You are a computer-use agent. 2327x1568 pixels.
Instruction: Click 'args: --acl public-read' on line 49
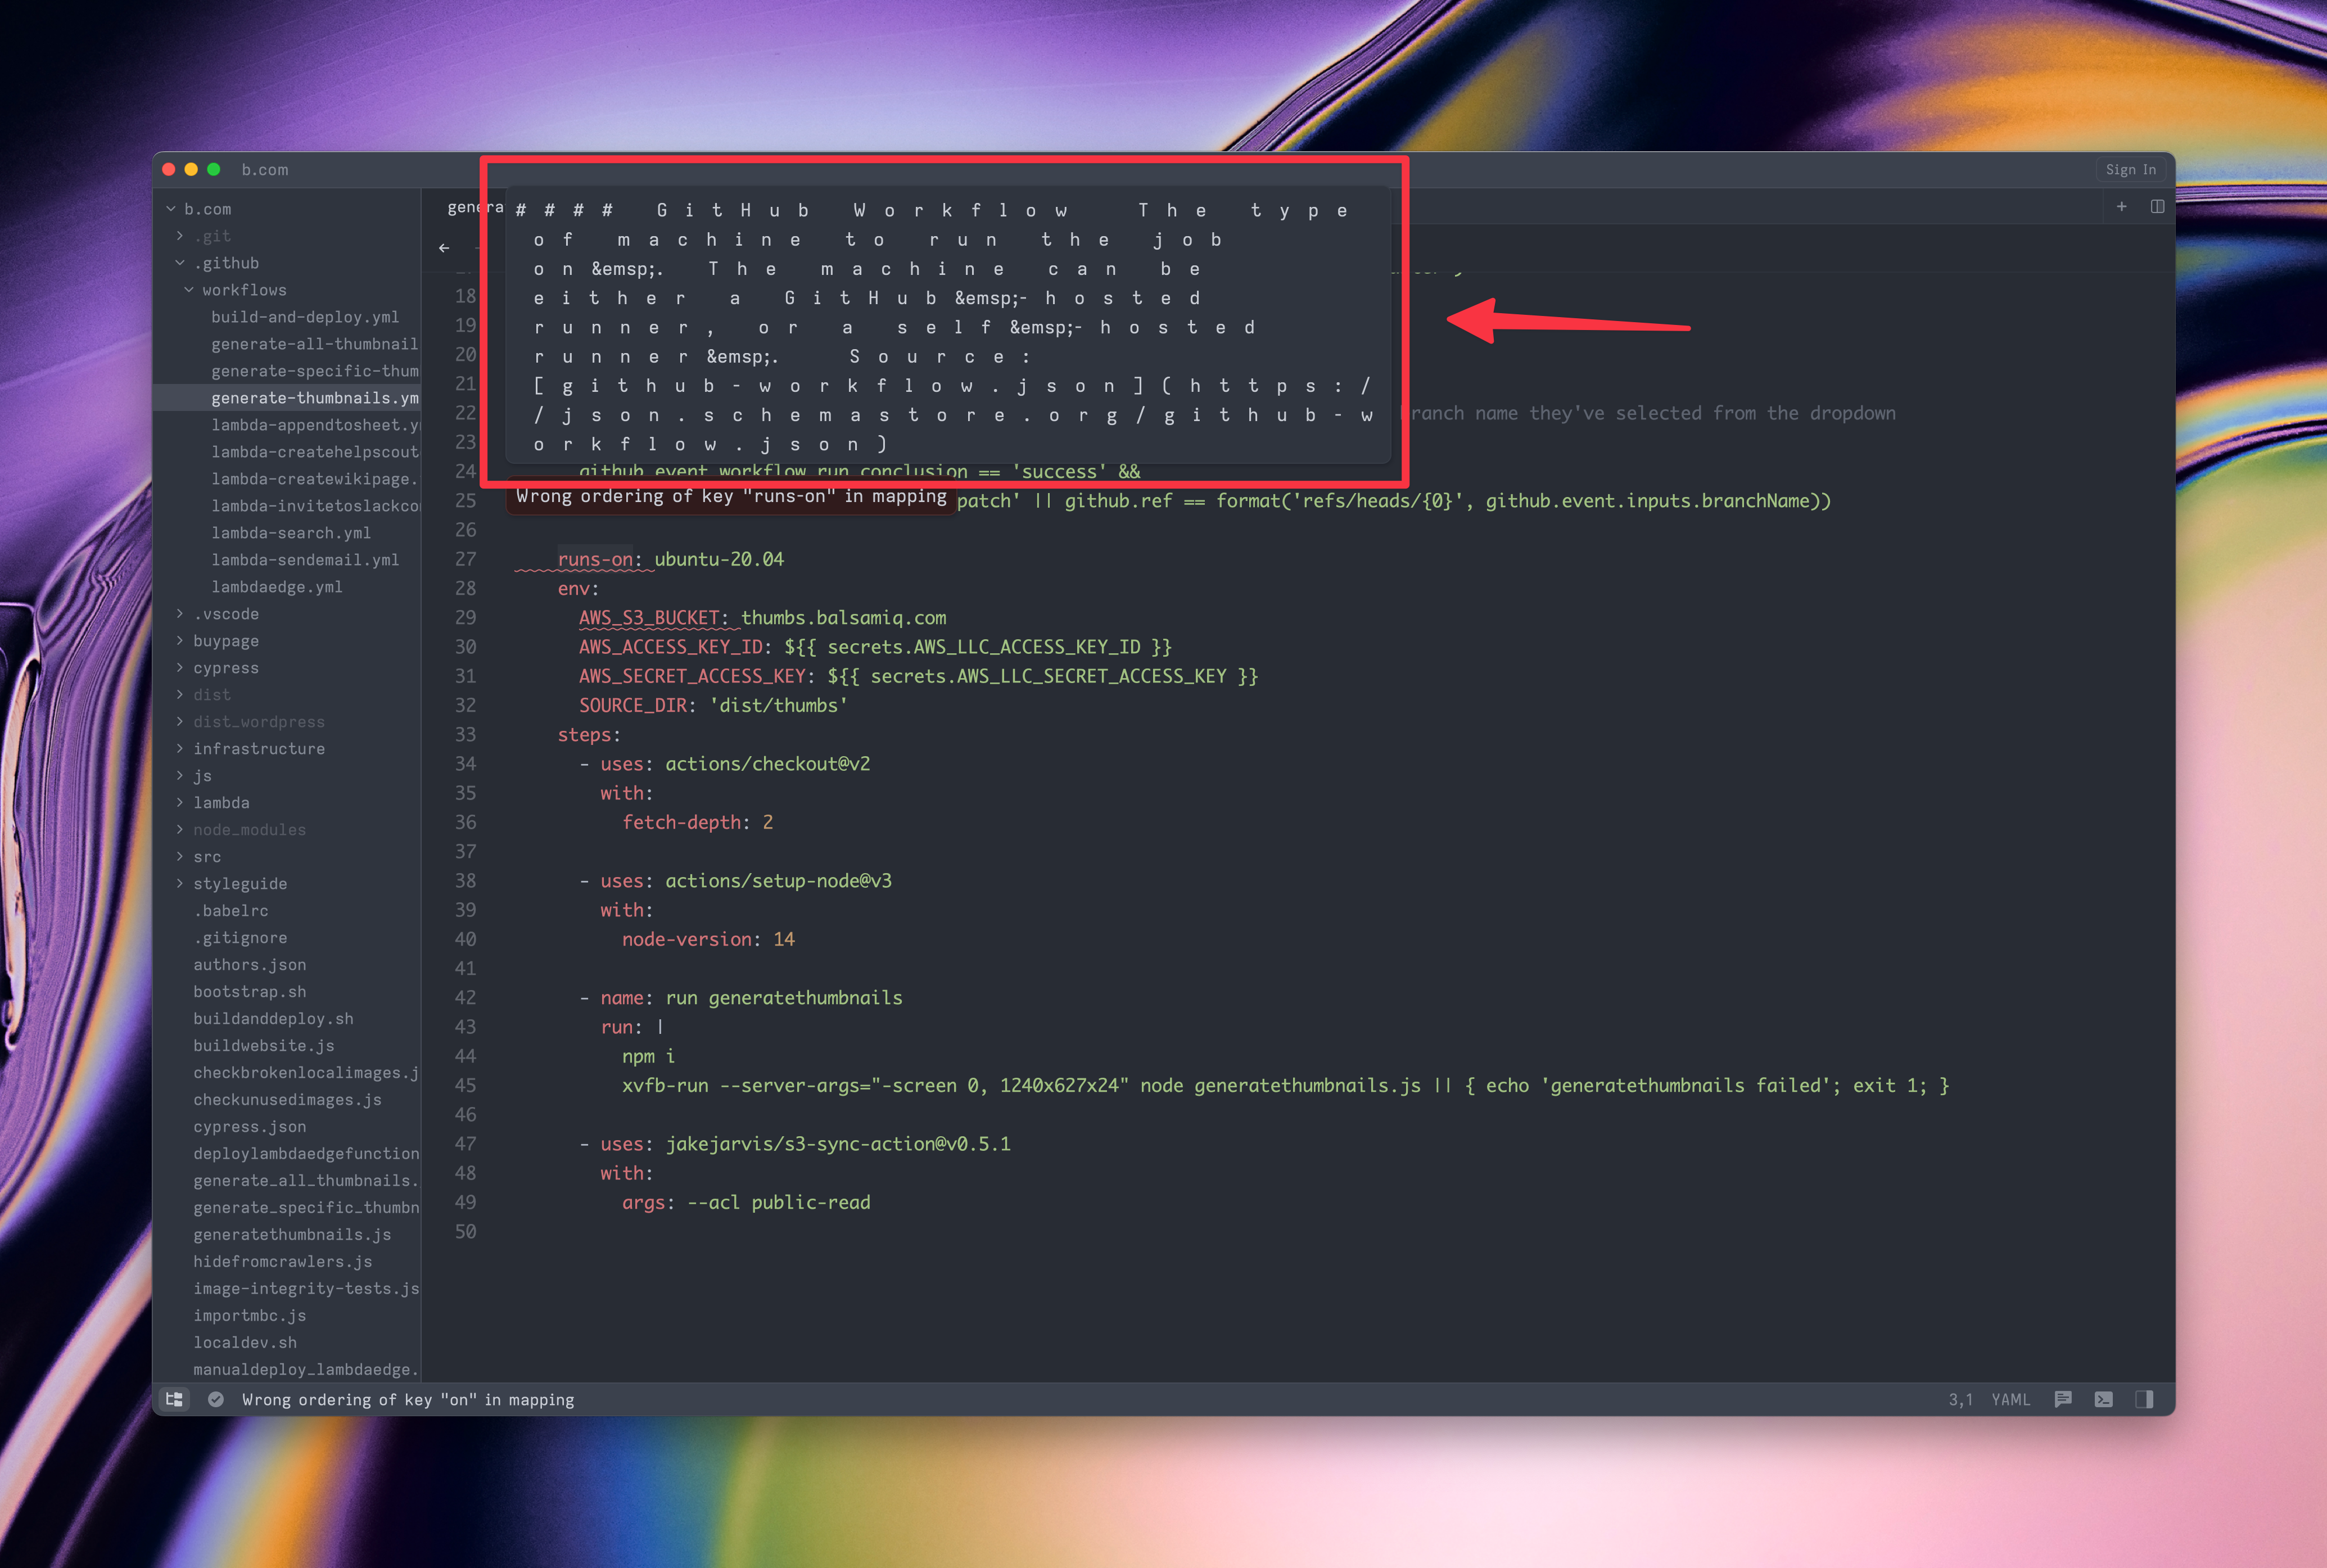746,1203
